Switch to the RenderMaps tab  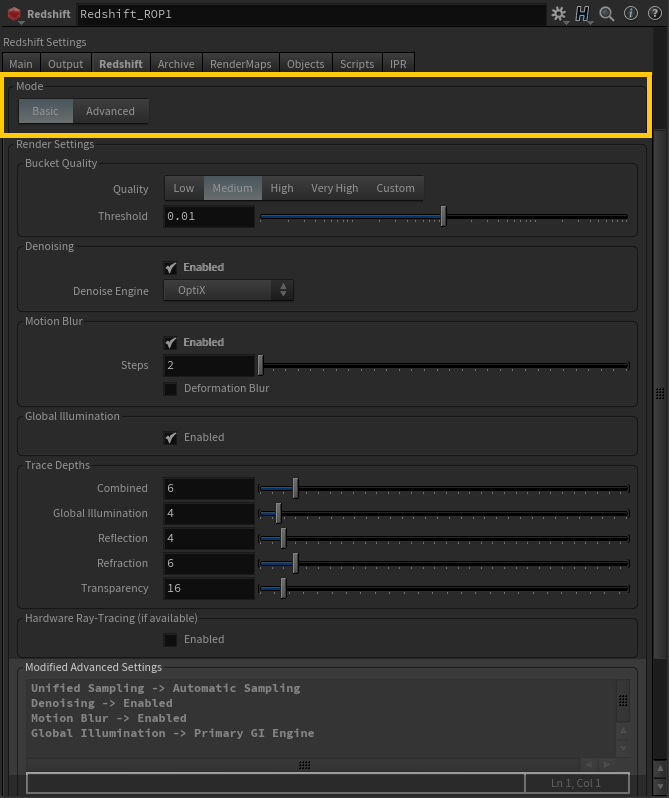coord(240,64)
